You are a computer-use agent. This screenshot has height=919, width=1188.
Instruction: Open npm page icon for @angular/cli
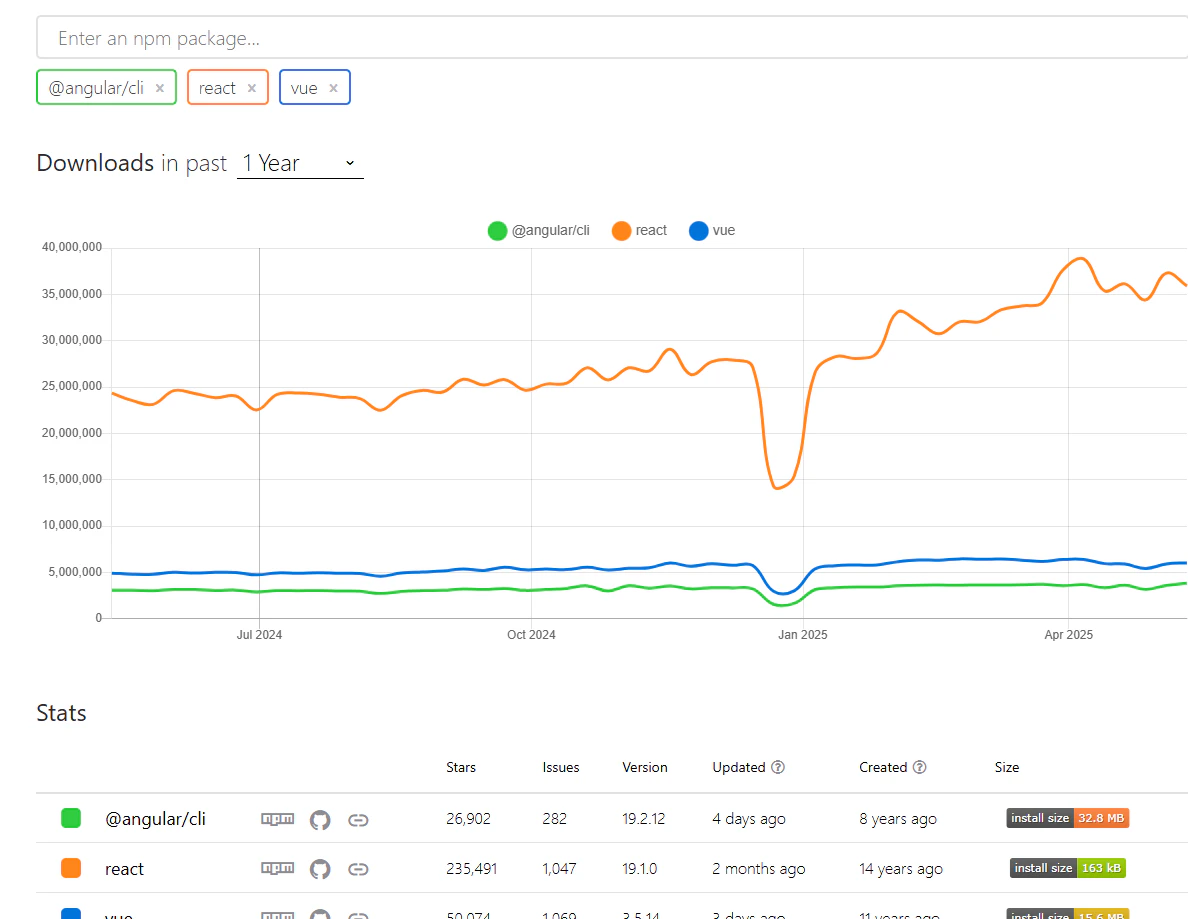[x=277, y=819]
